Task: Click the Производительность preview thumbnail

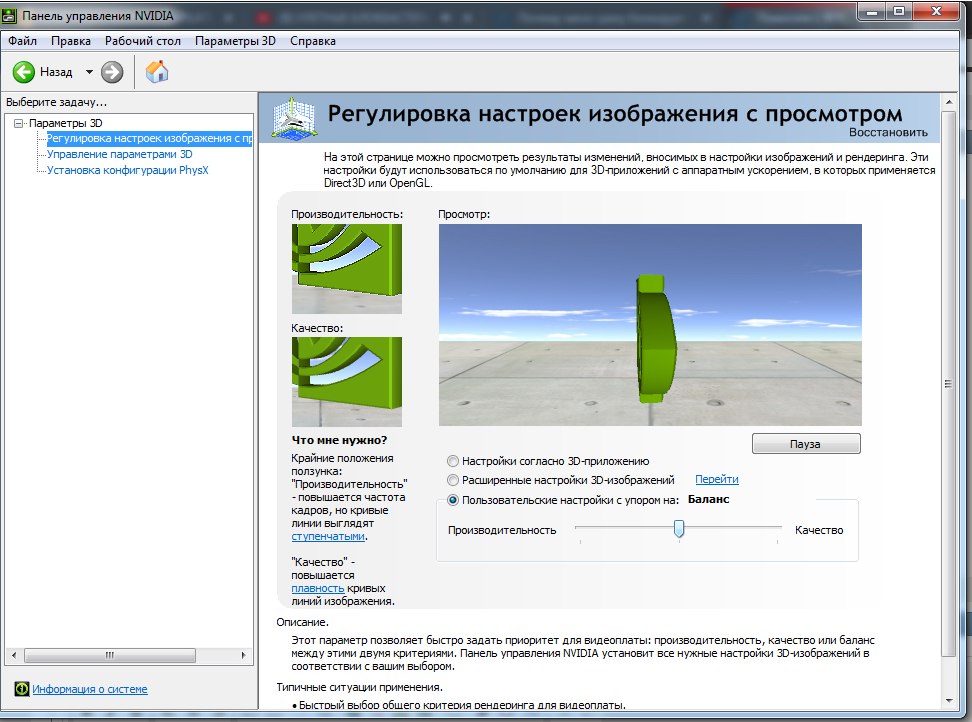Action: pos(346,268)
